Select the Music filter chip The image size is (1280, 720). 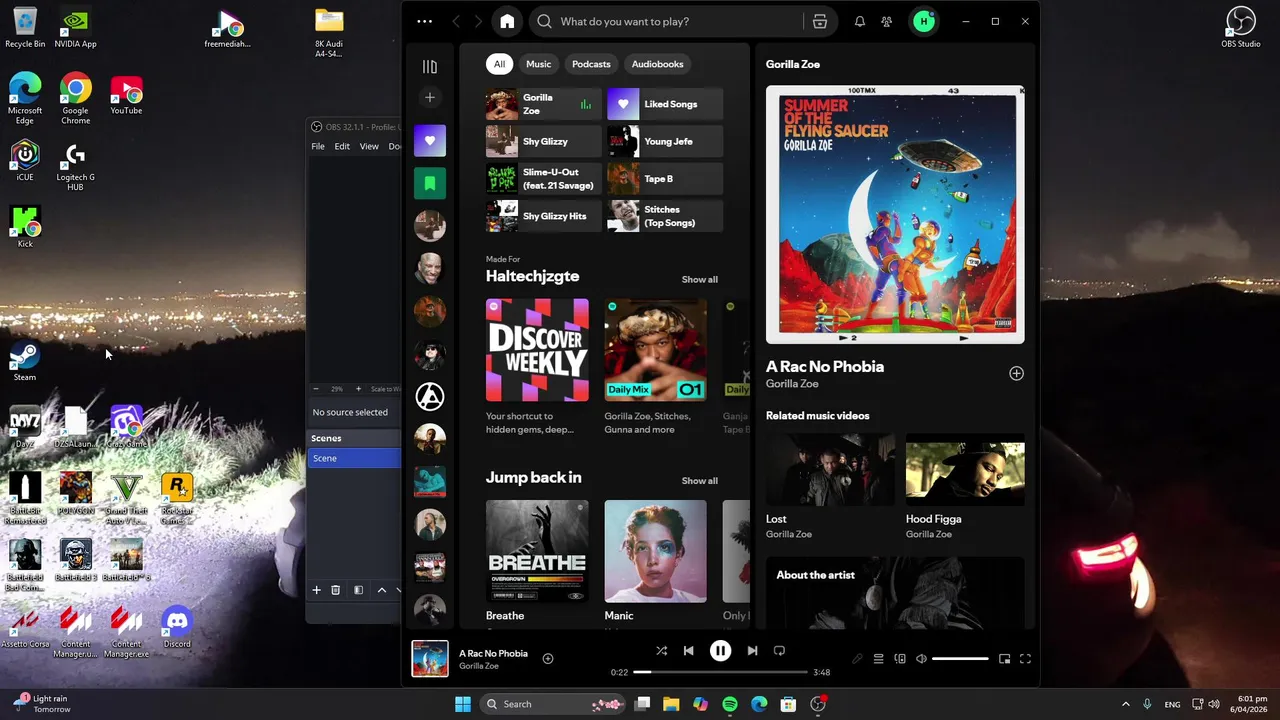538,64
